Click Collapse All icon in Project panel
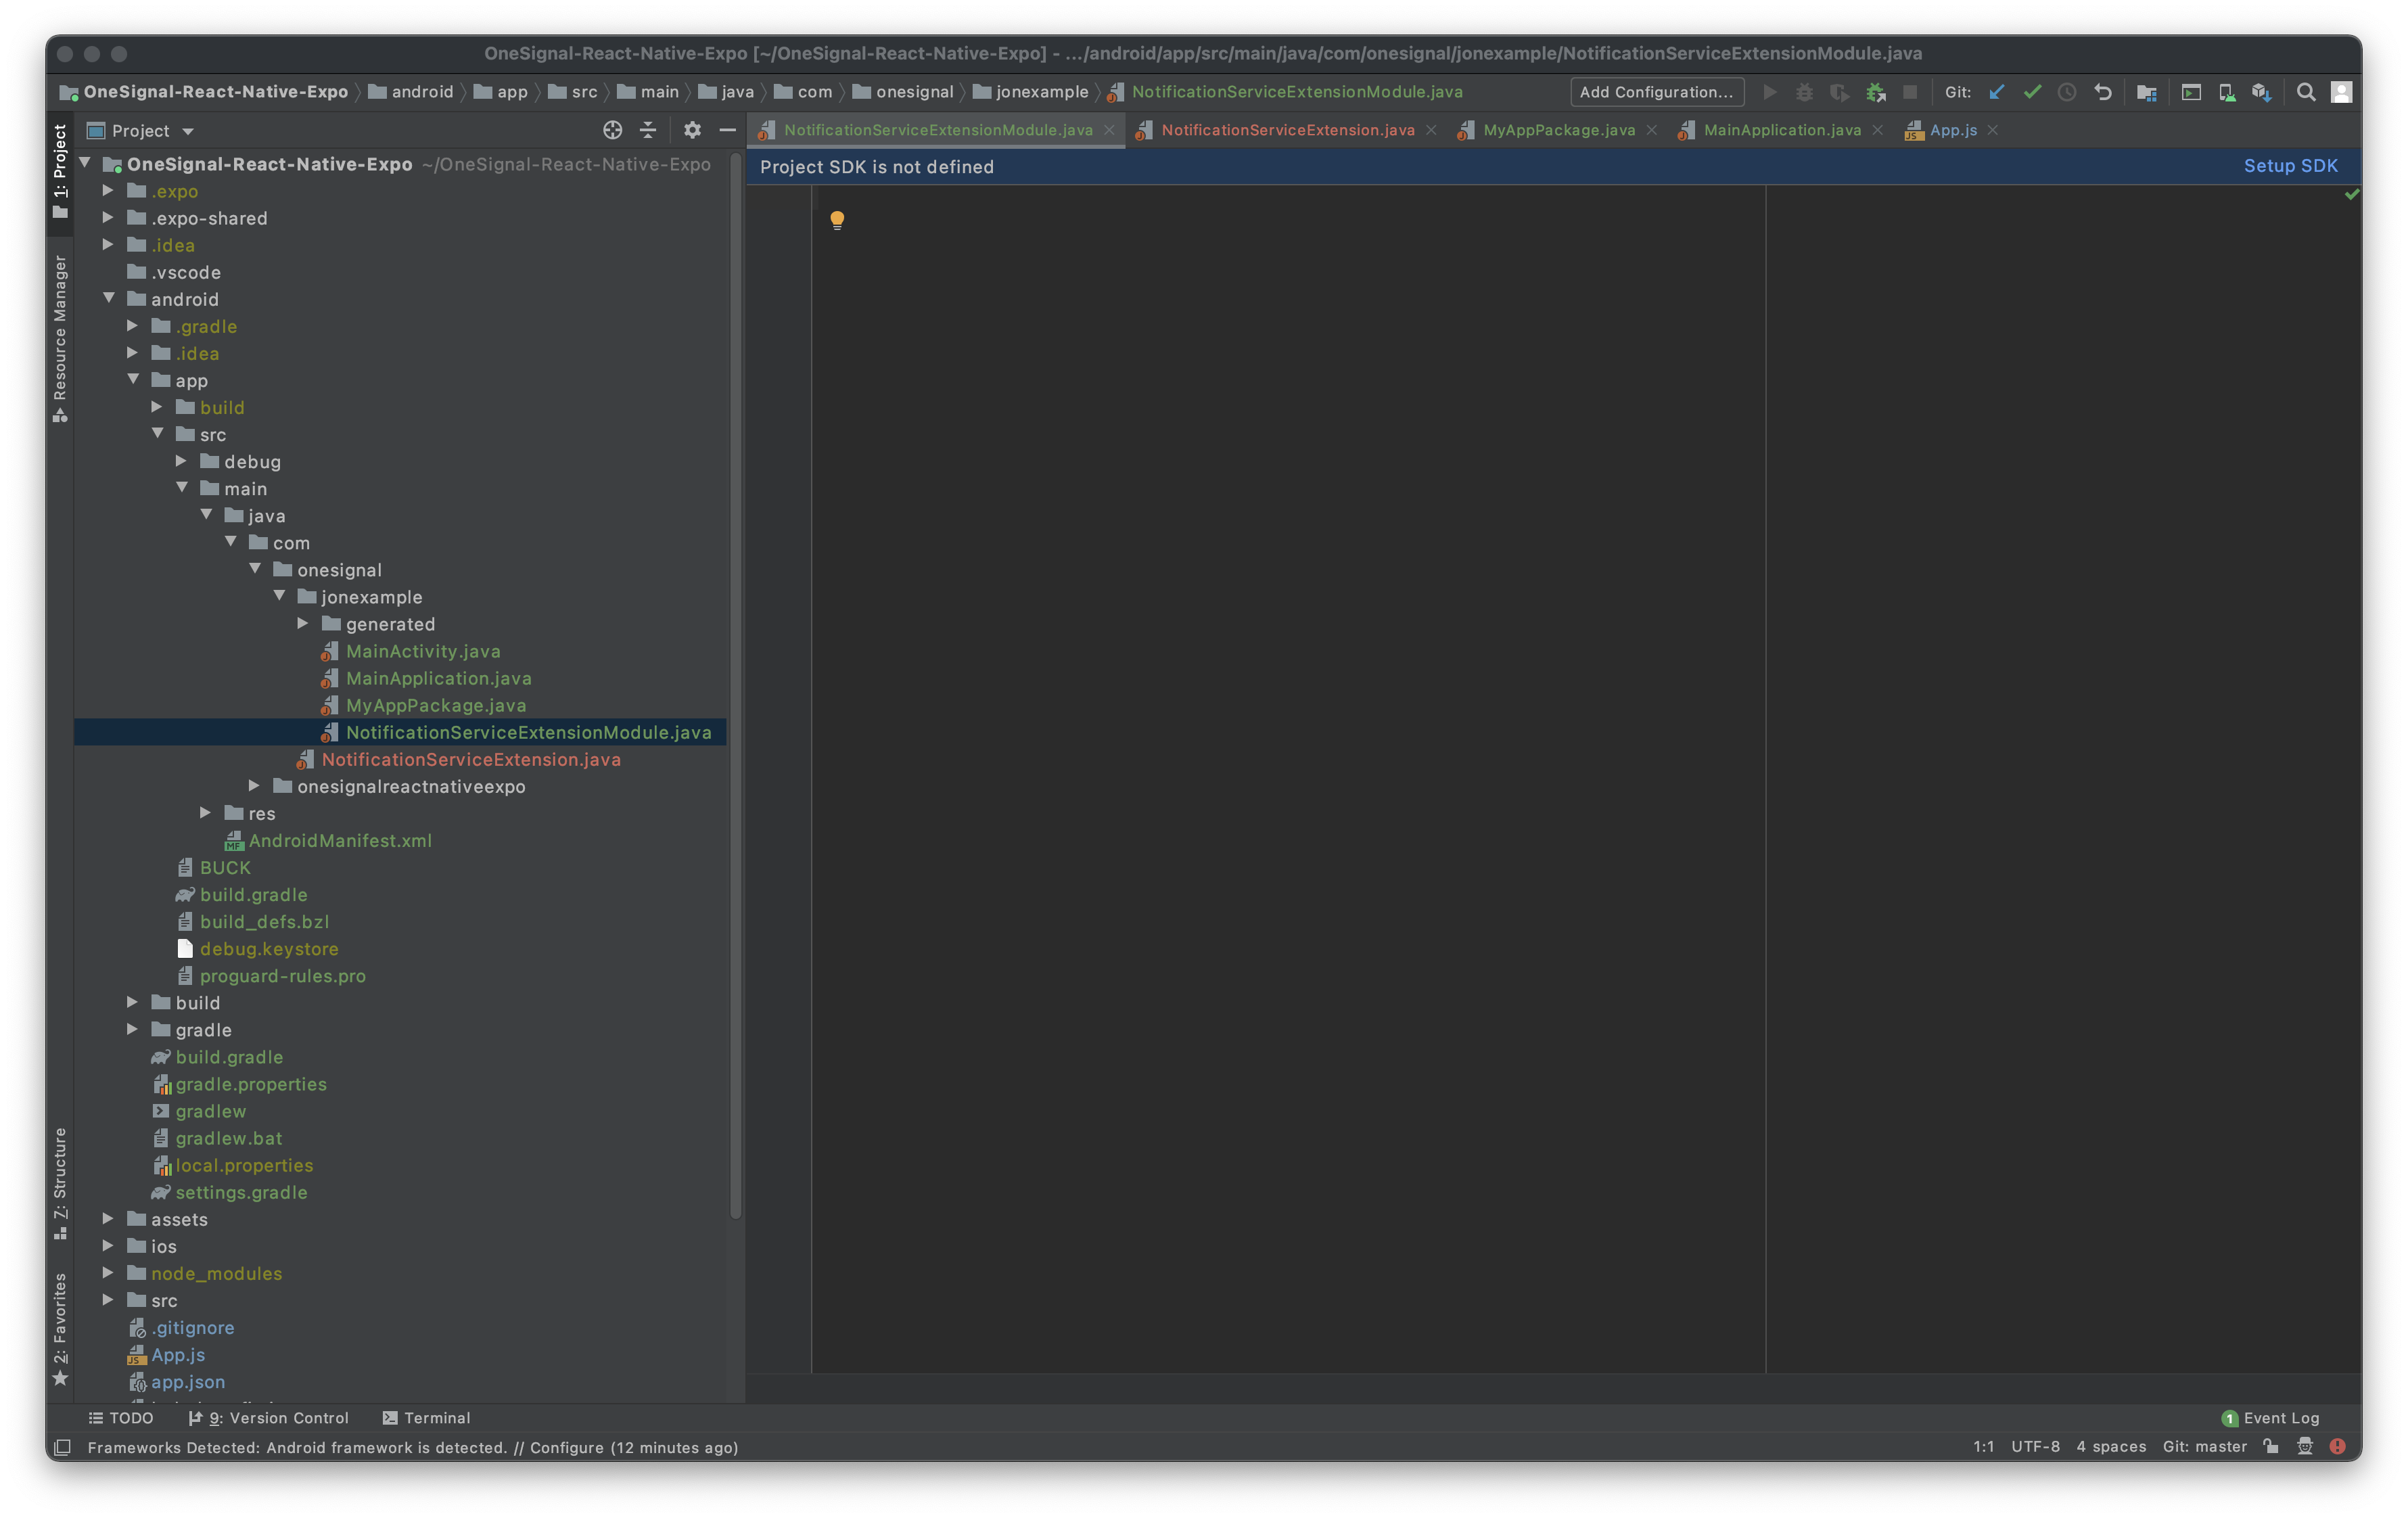Image resolution: width=2408 pixels, height=1518 pixels. [648, 130]
